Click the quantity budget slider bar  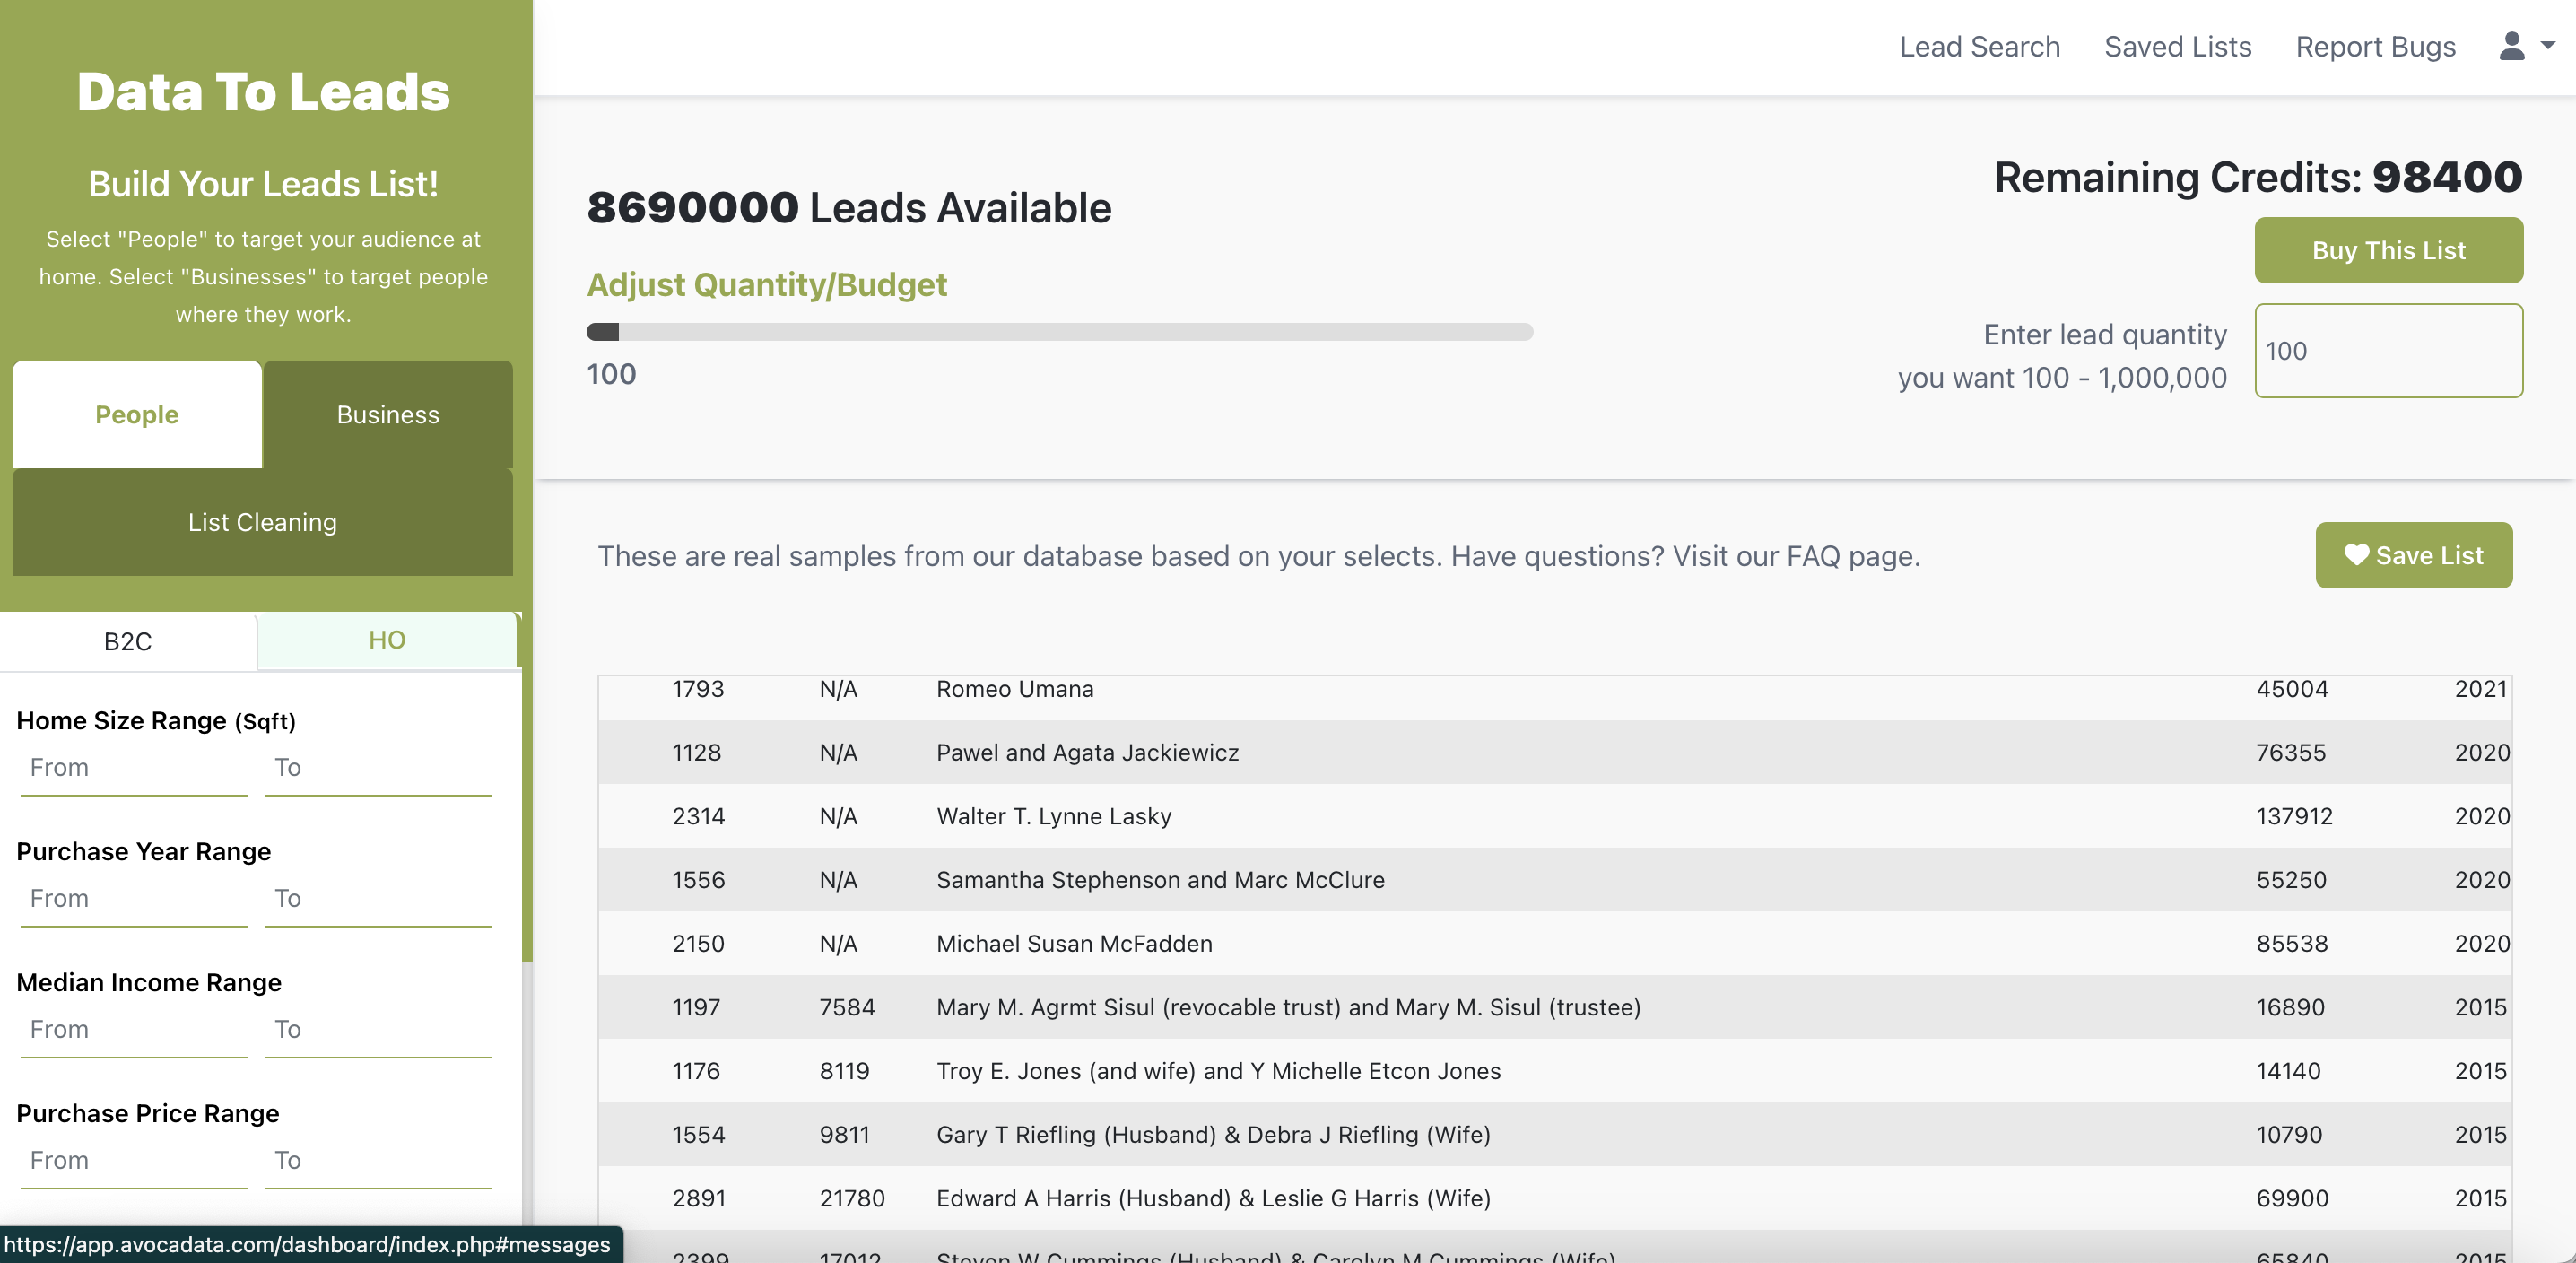point(1059,332)
